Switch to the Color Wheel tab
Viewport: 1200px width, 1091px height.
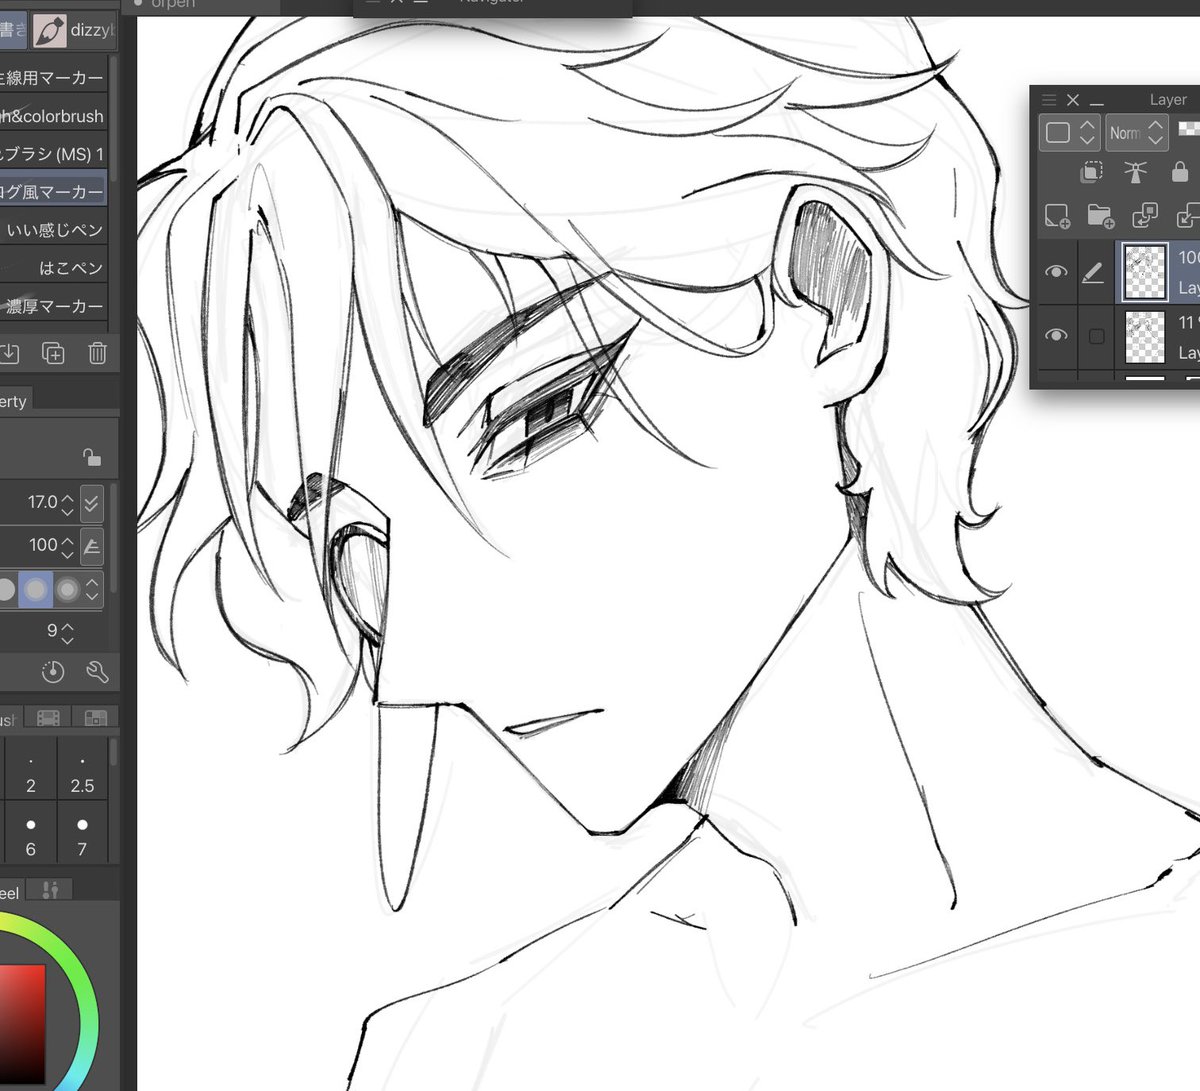[x=10, y=890]
